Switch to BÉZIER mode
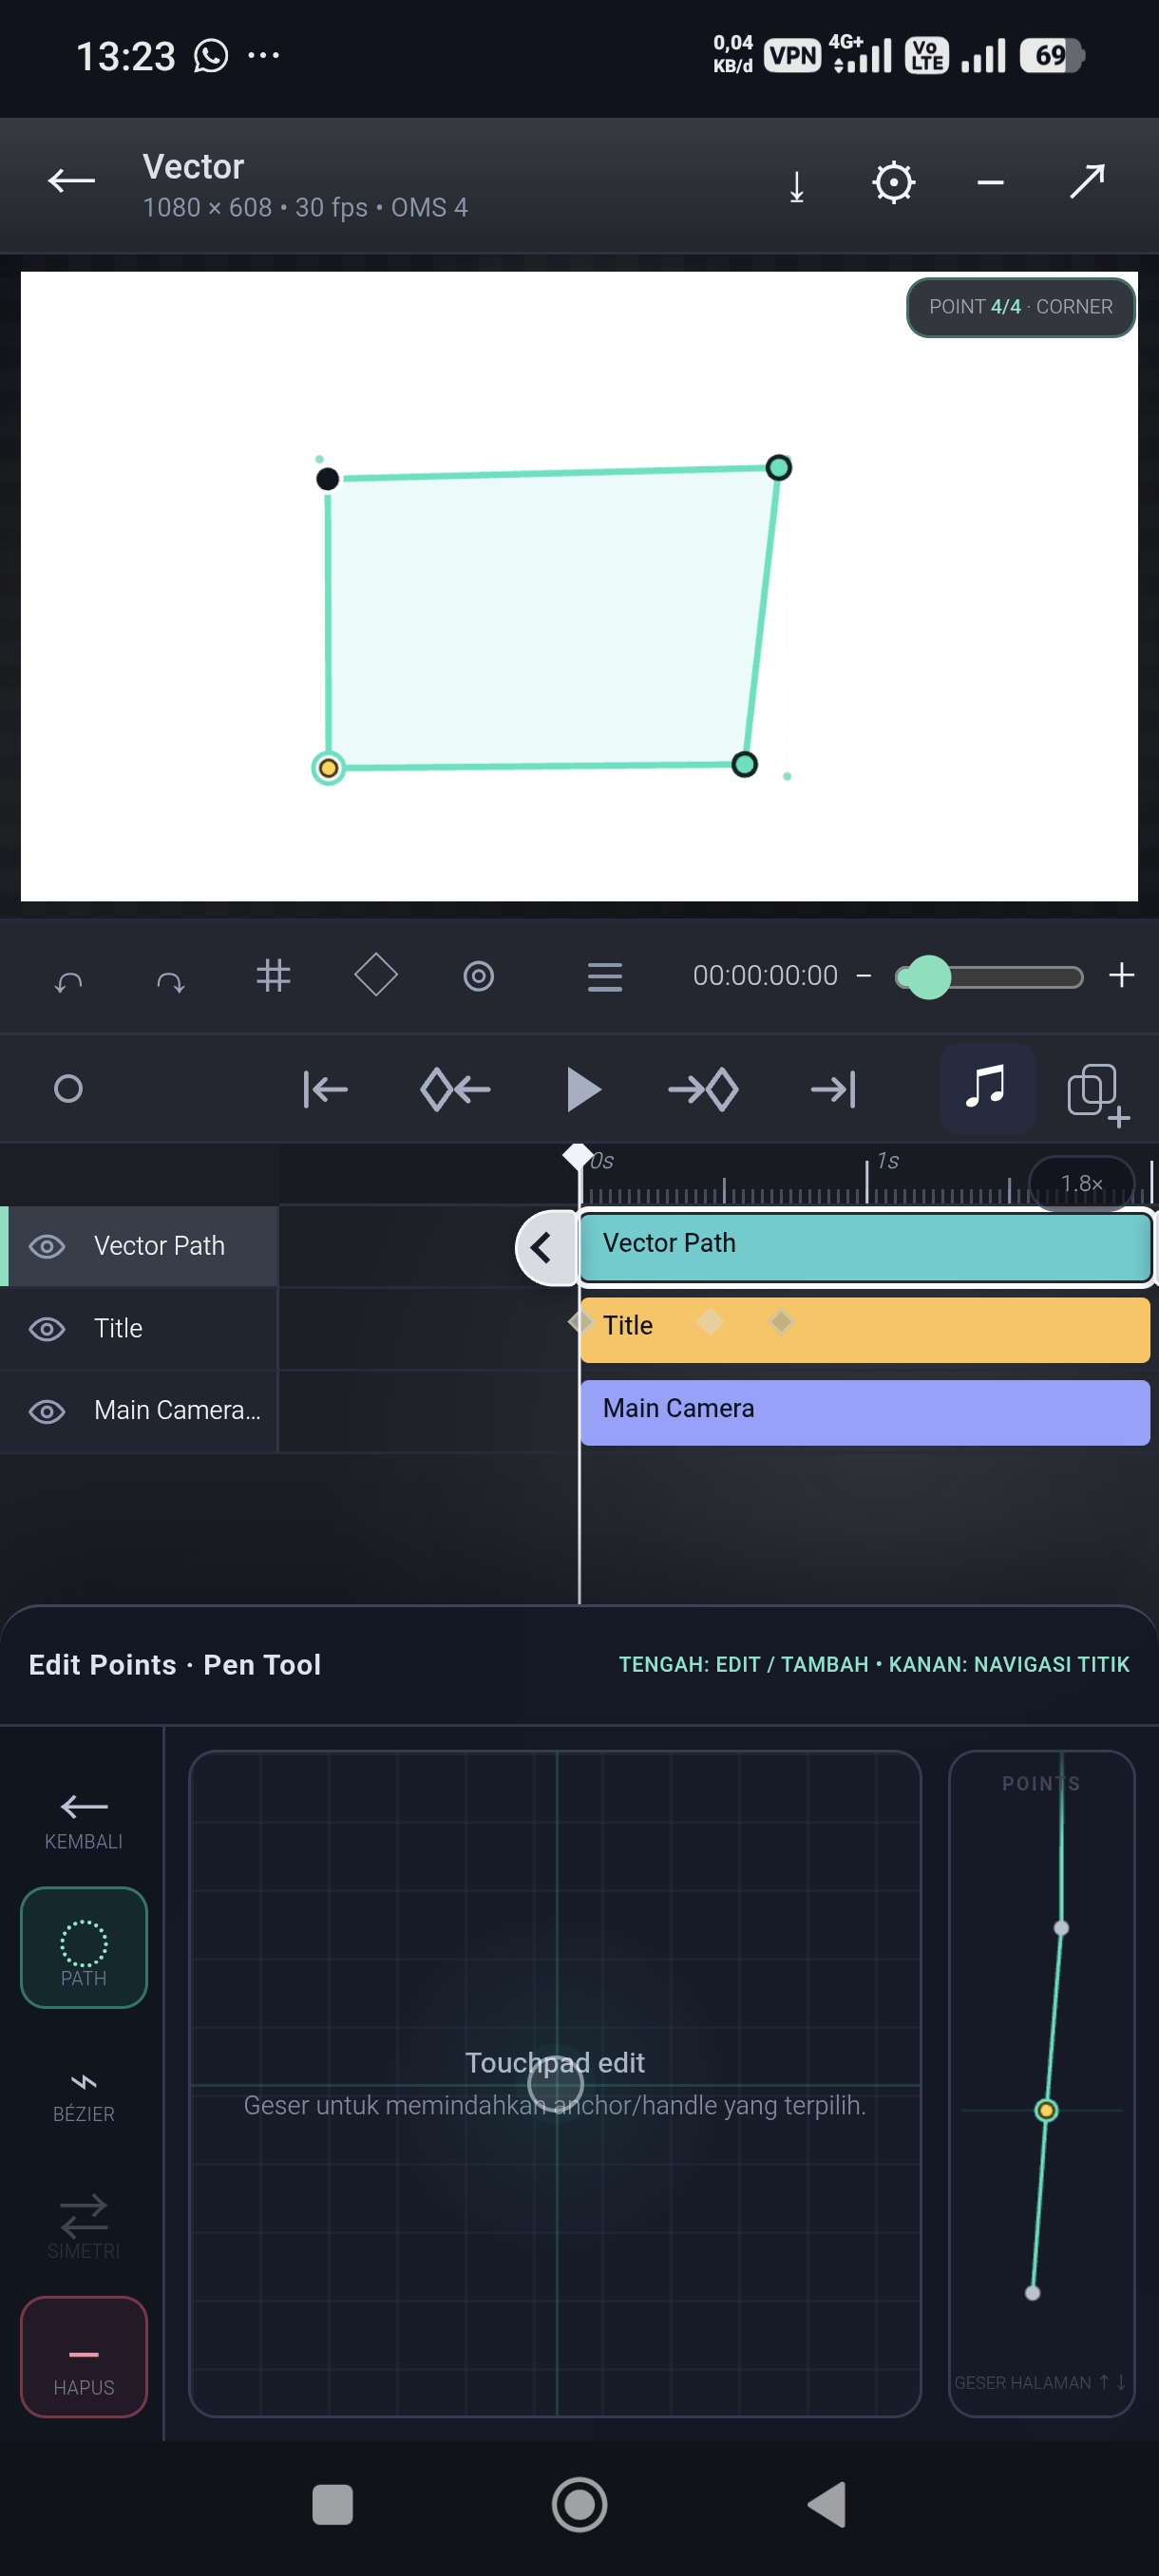The height and width of the screenshot is (2576, 1159). pyautogui.click(x=84, y=2096)
